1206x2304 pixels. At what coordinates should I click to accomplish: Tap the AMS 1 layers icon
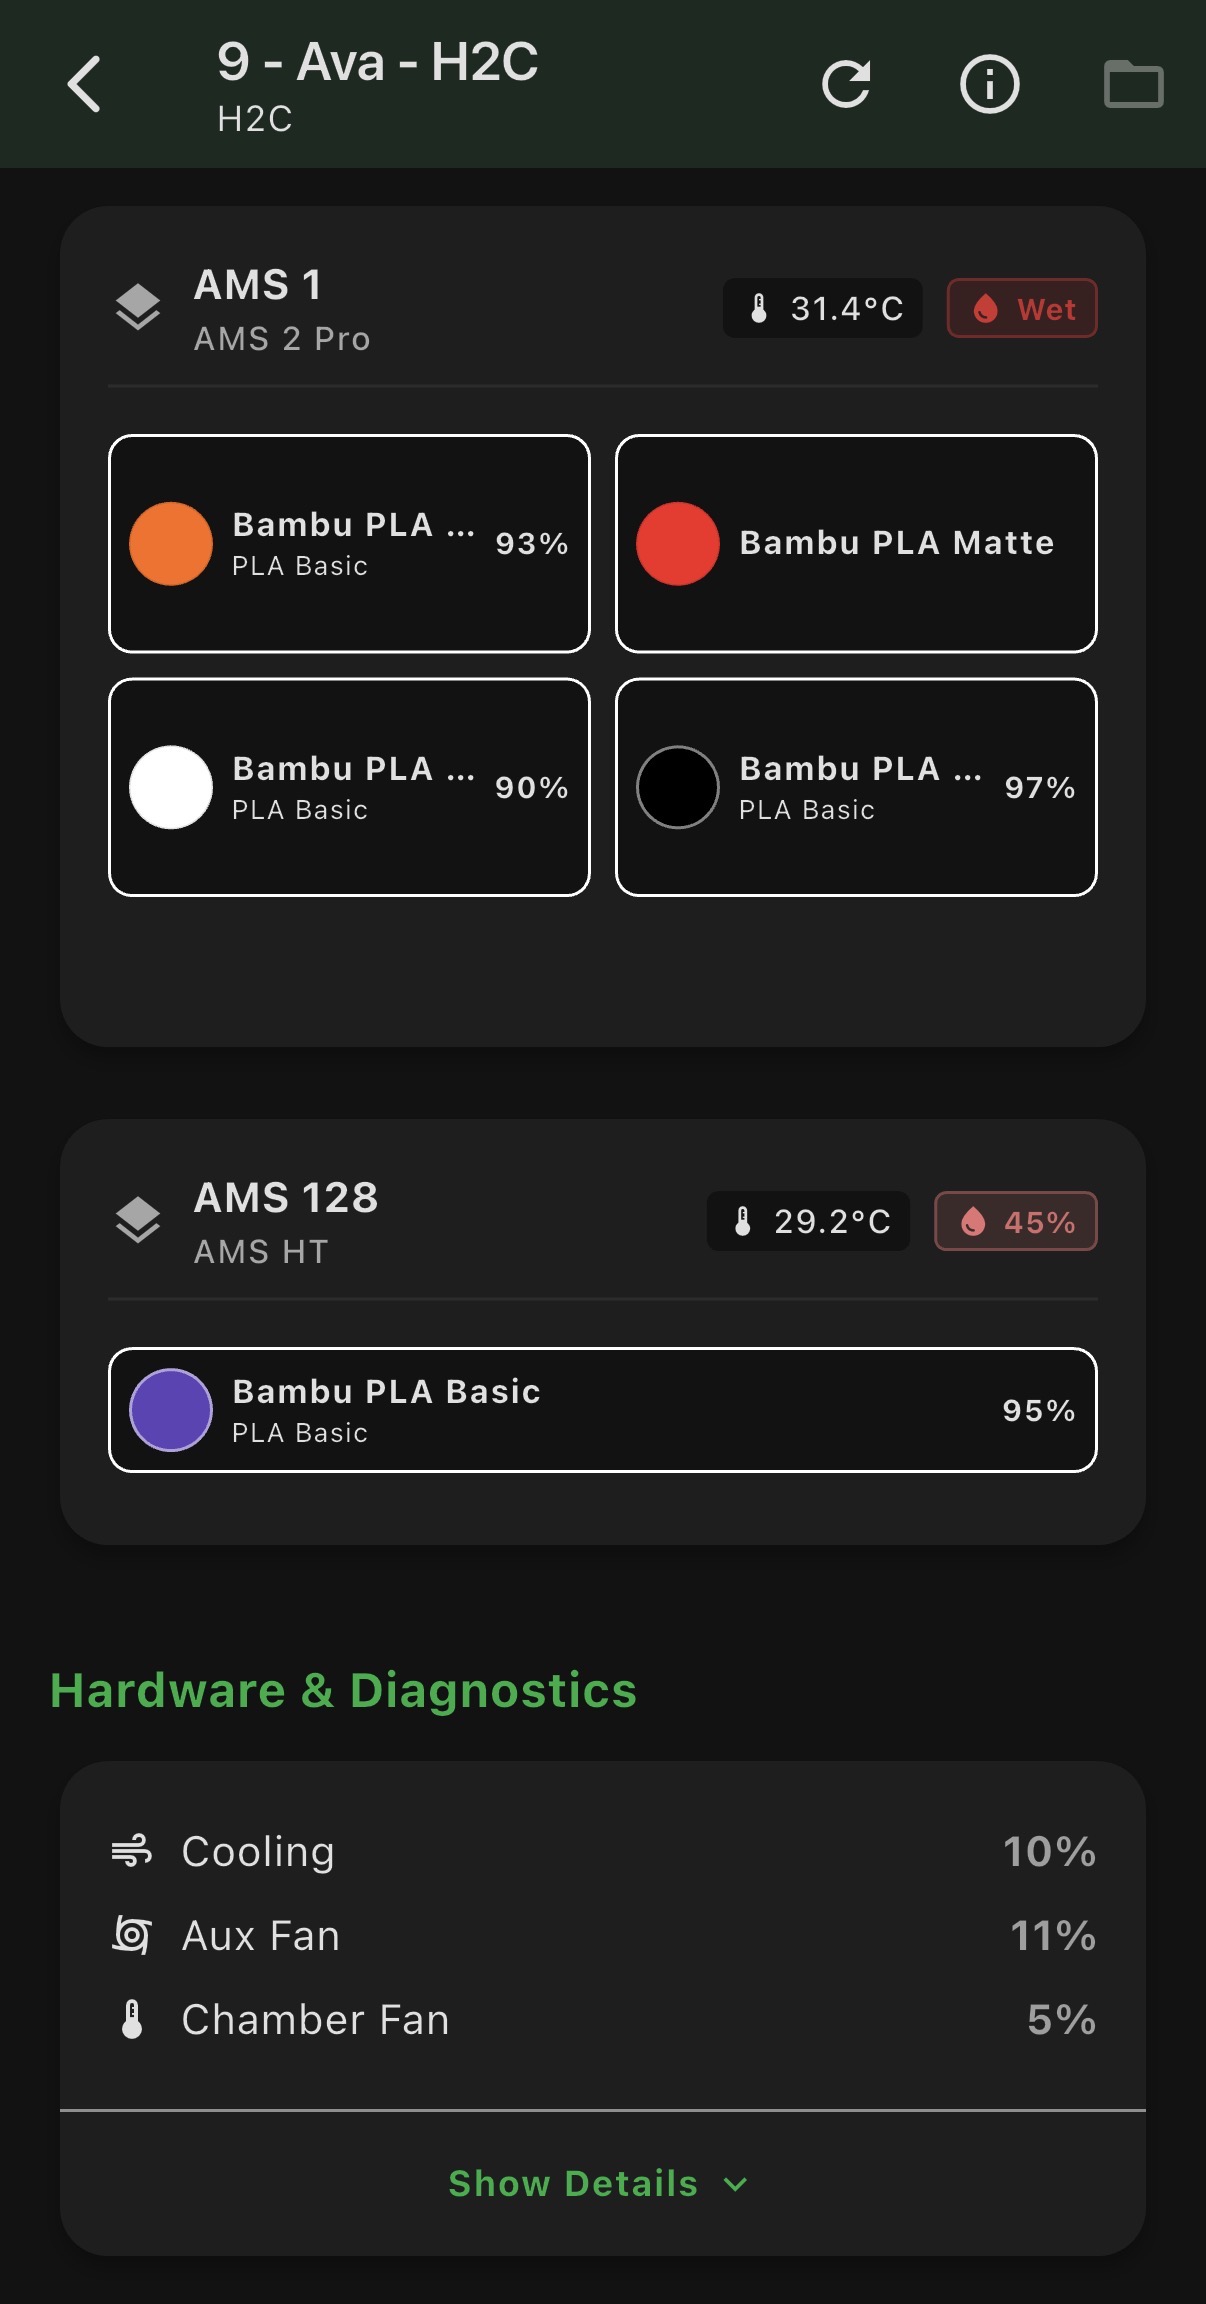point(139,307)
